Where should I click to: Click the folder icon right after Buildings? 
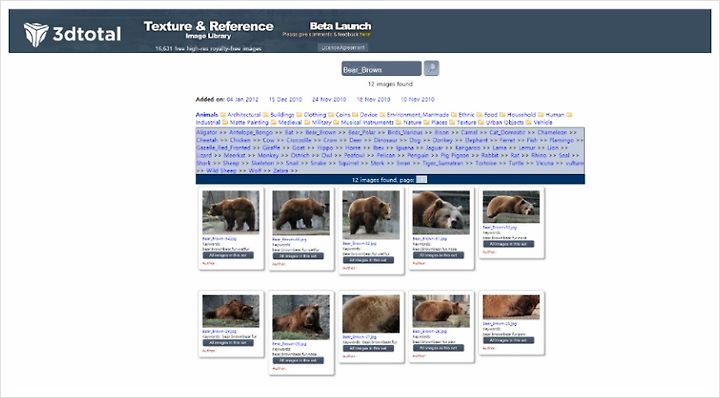(x=299, y=115)
